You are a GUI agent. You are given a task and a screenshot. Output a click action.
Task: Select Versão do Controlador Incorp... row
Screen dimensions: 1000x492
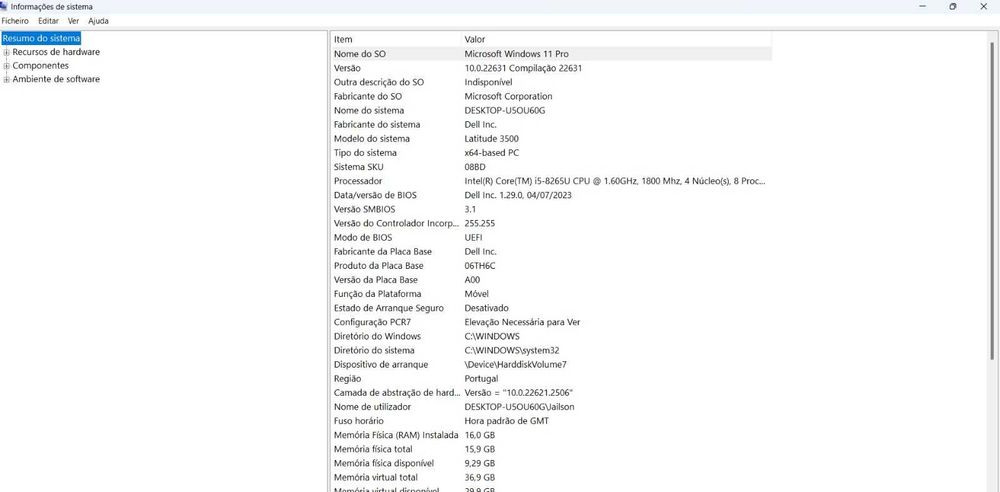click(551, 223)
